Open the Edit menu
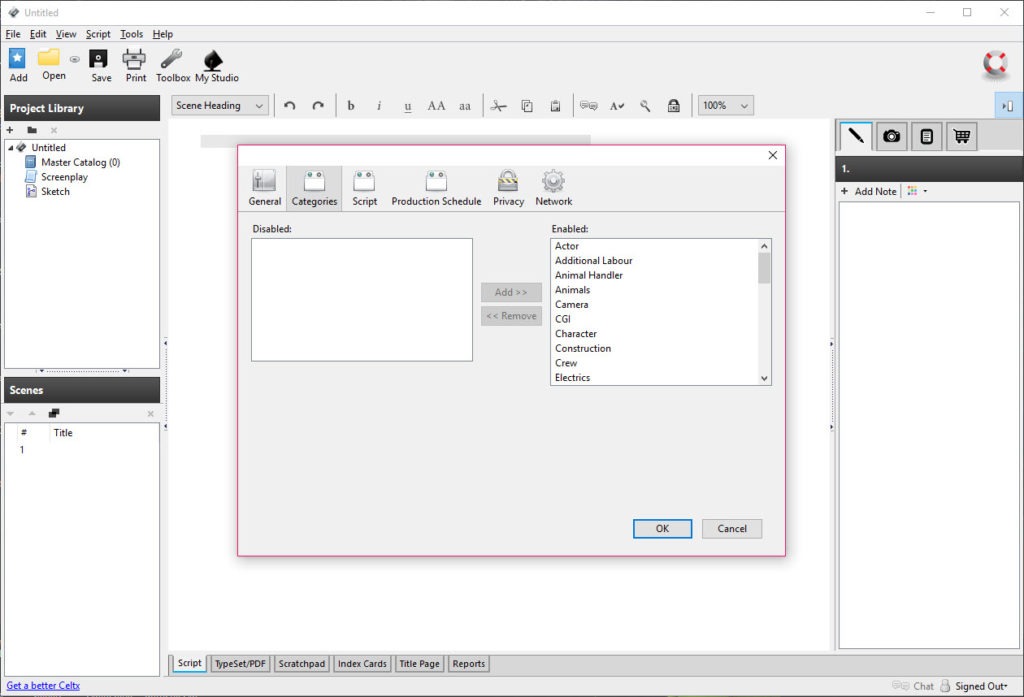This screenshot has height=697, width=1024. (38, 34)
